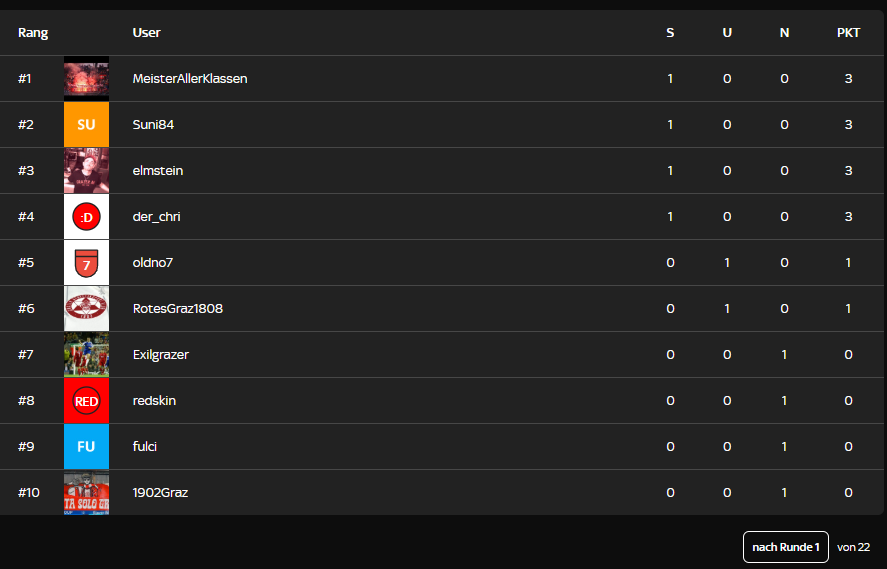Click the User column header

147,33
